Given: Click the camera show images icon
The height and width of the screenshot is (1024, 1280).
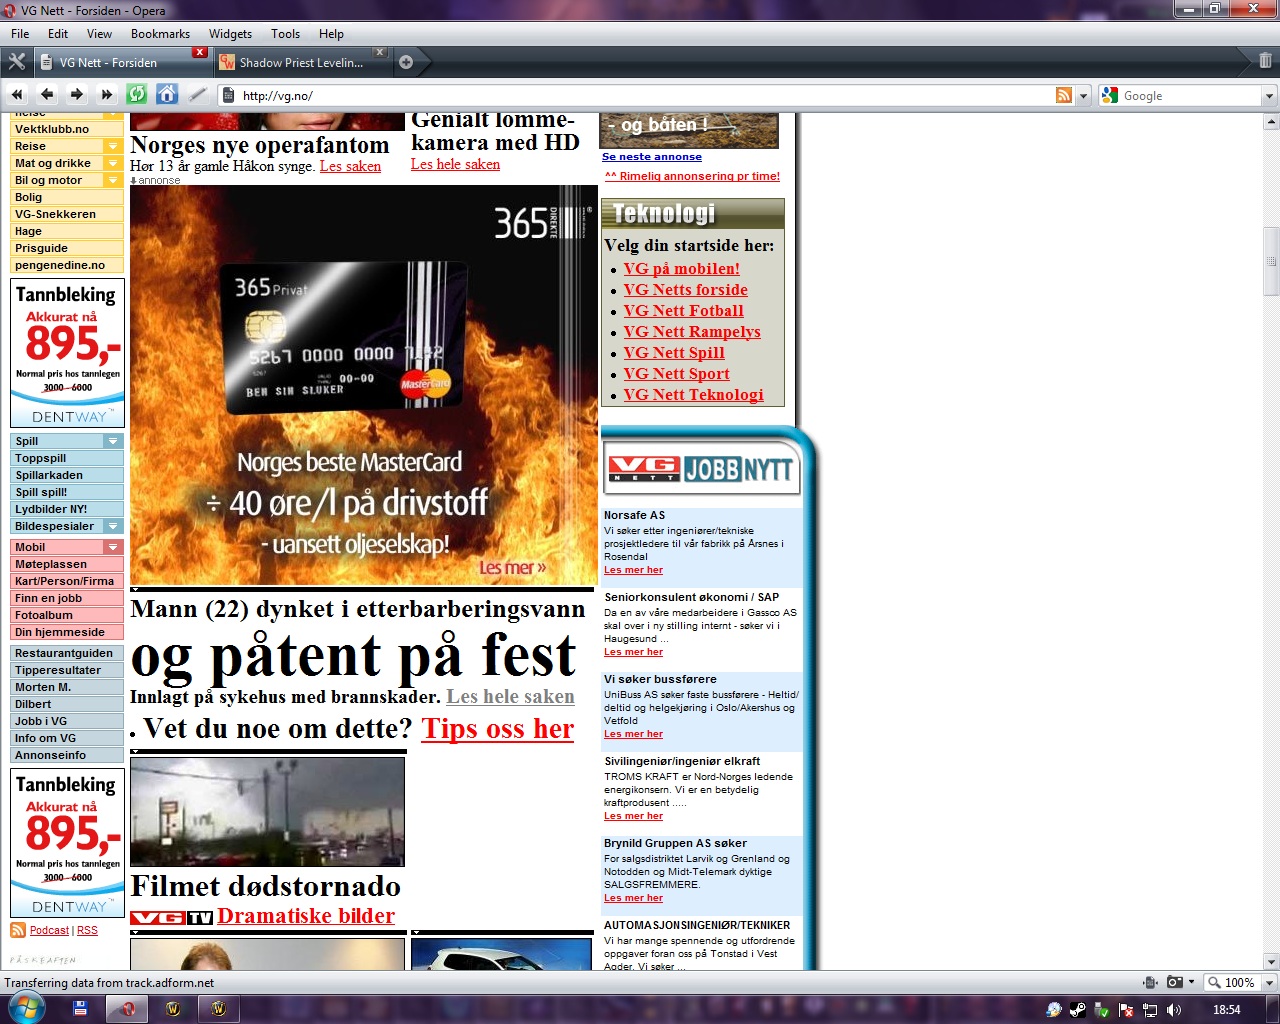Looking at the screenshot, I should 1175,982.
